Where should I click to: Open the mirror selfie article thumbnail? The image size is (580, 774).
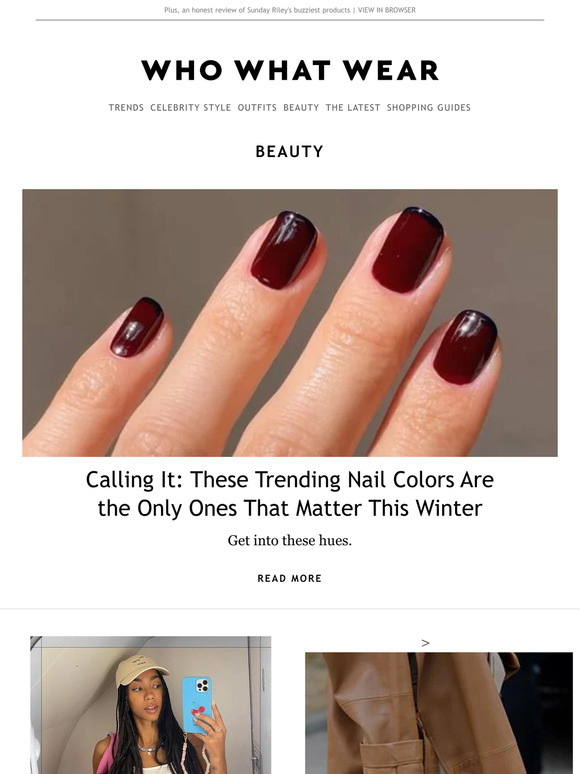(x=151, y=705)
